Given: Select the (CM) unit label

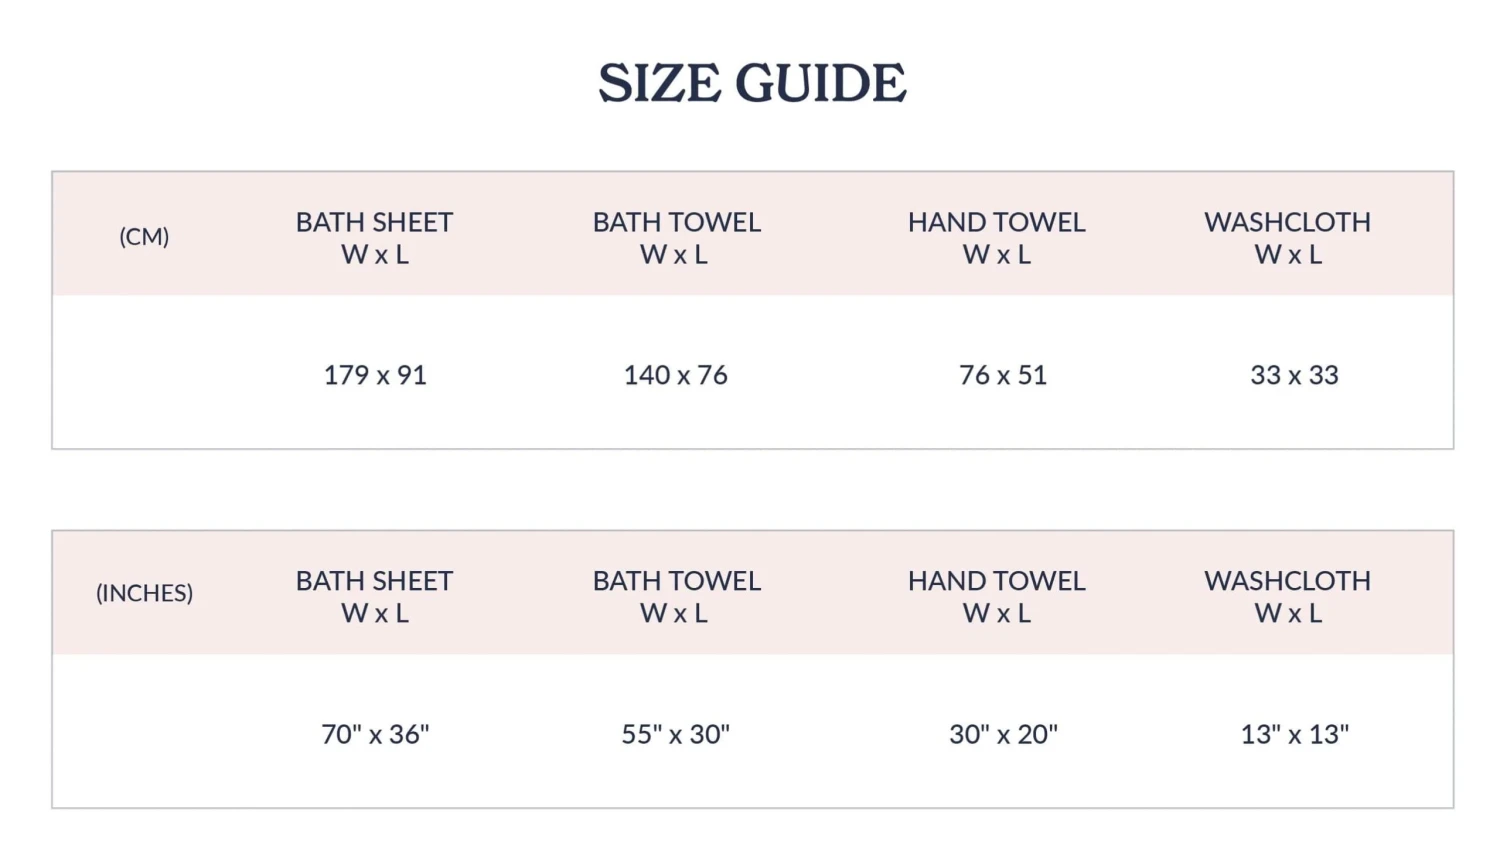Looking at the screenshot, I should [144, 237].
